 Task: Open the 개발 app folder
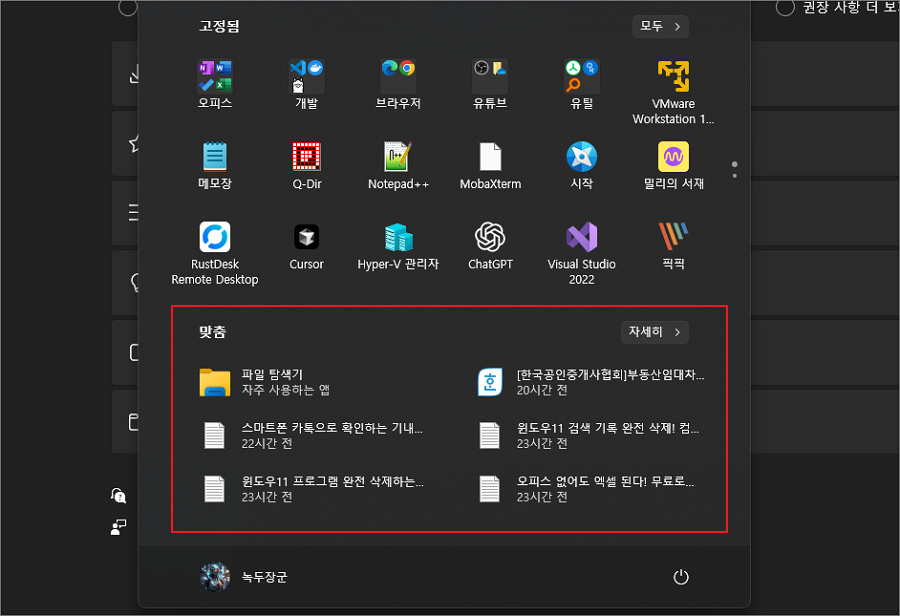(x=307, y=84)
